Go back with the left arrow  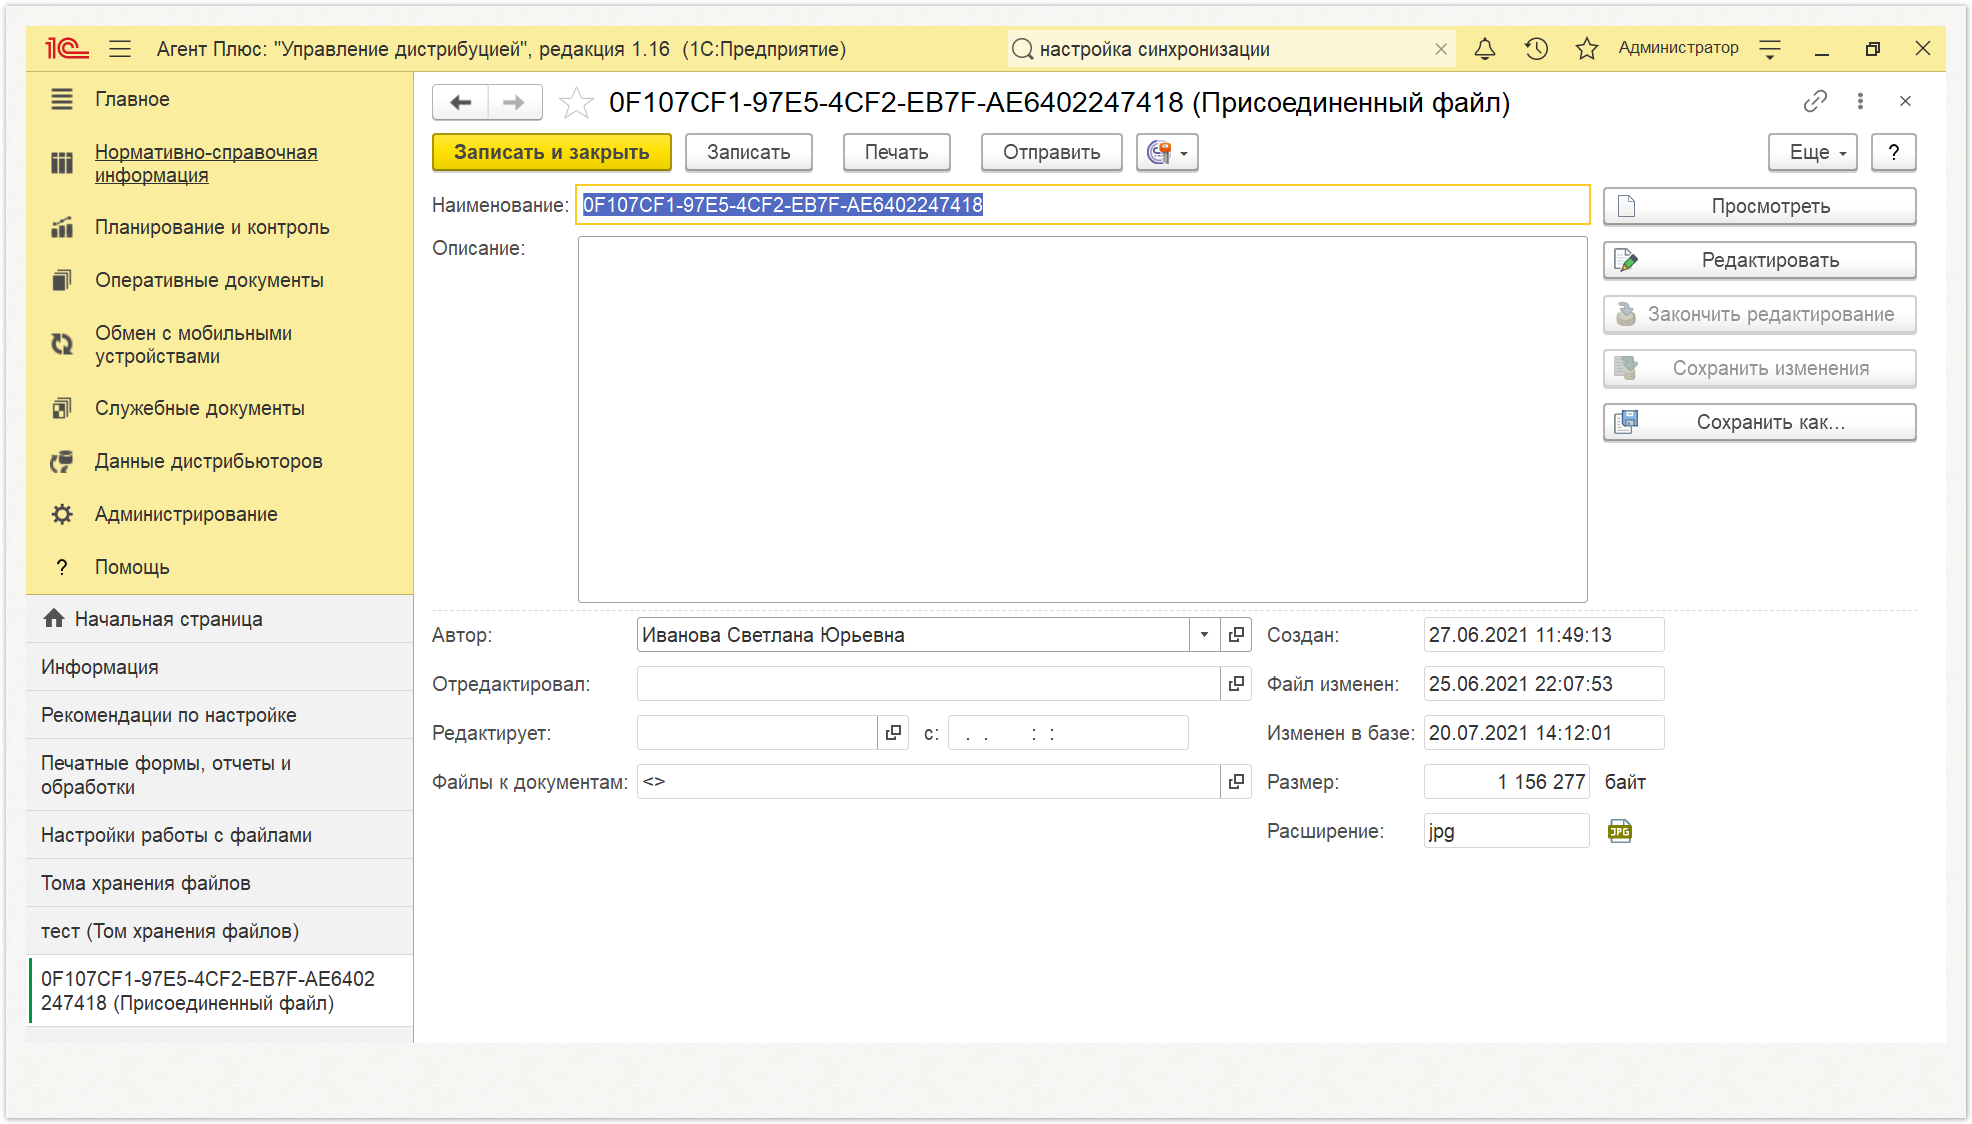(461, 102)
